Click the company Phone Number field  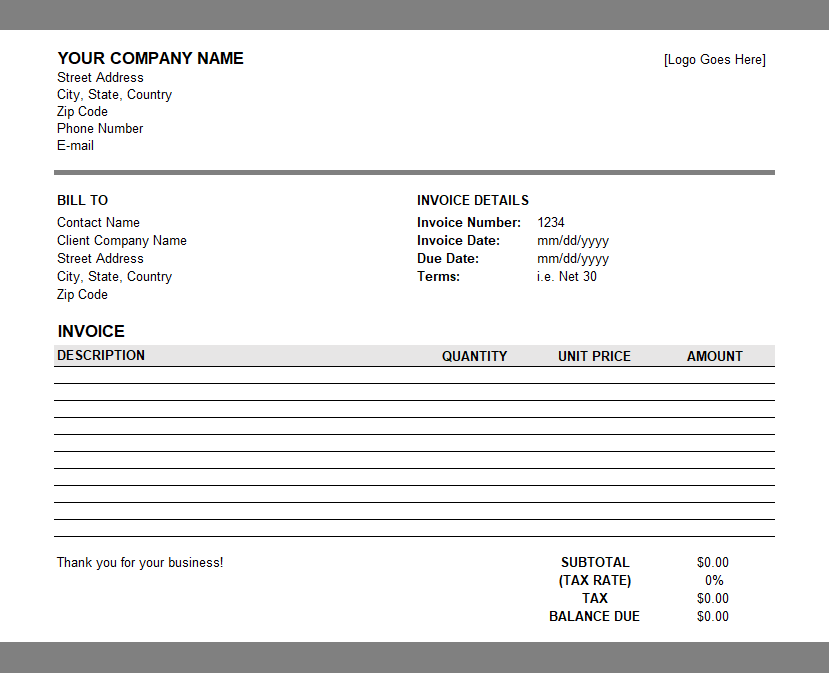click(x=100, y=129)
